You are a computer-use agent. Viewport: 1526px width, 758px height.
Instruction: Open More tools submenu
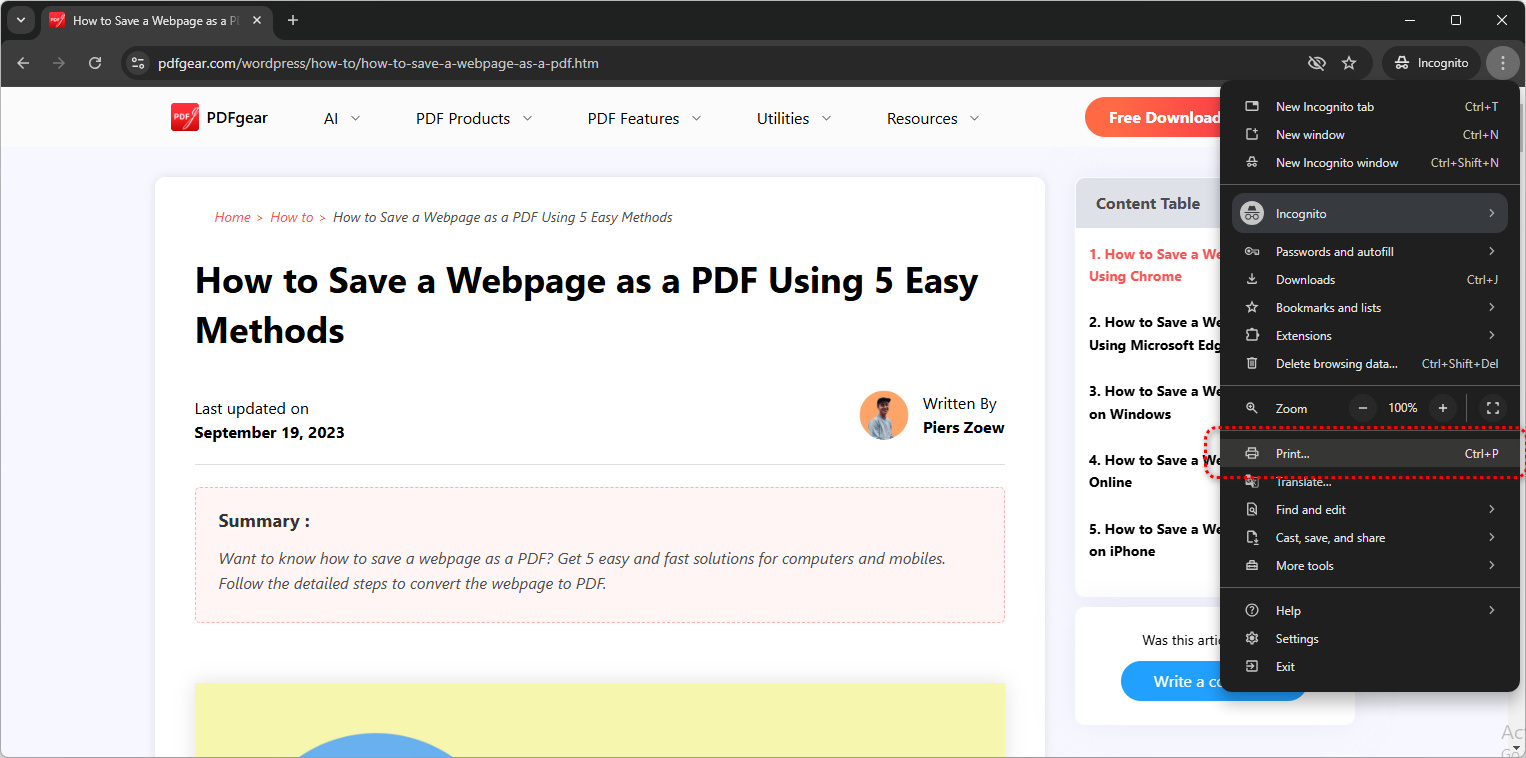(1370, 566)
